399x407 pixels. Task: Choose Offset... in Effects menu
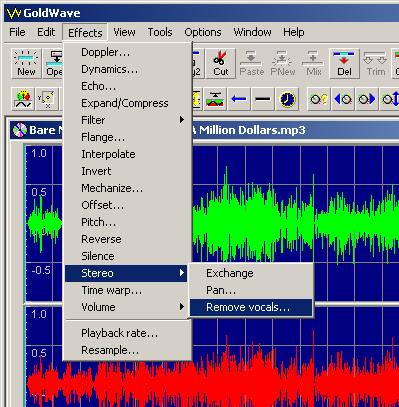coord(127,205)
